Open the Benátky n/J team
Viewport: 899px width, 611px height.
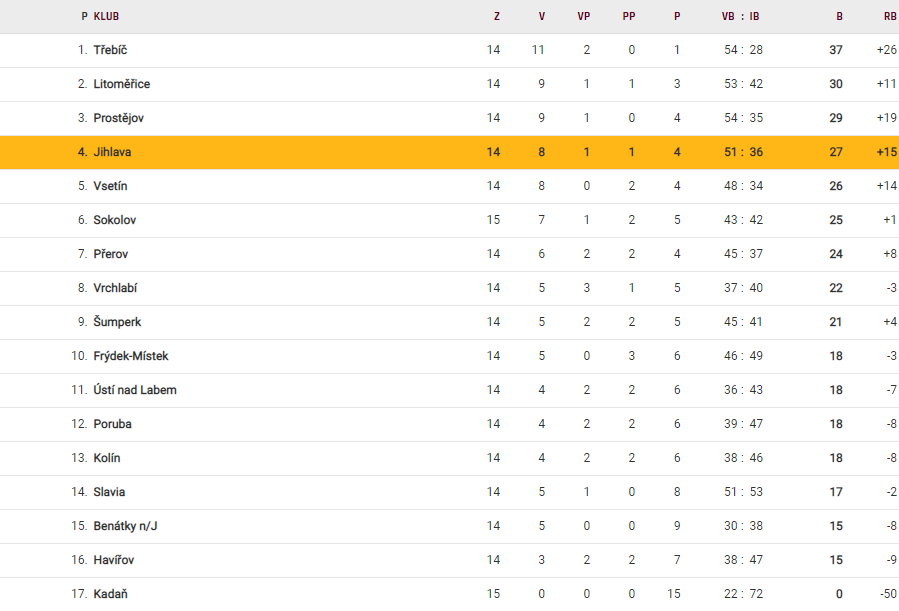tap(125, 526)
